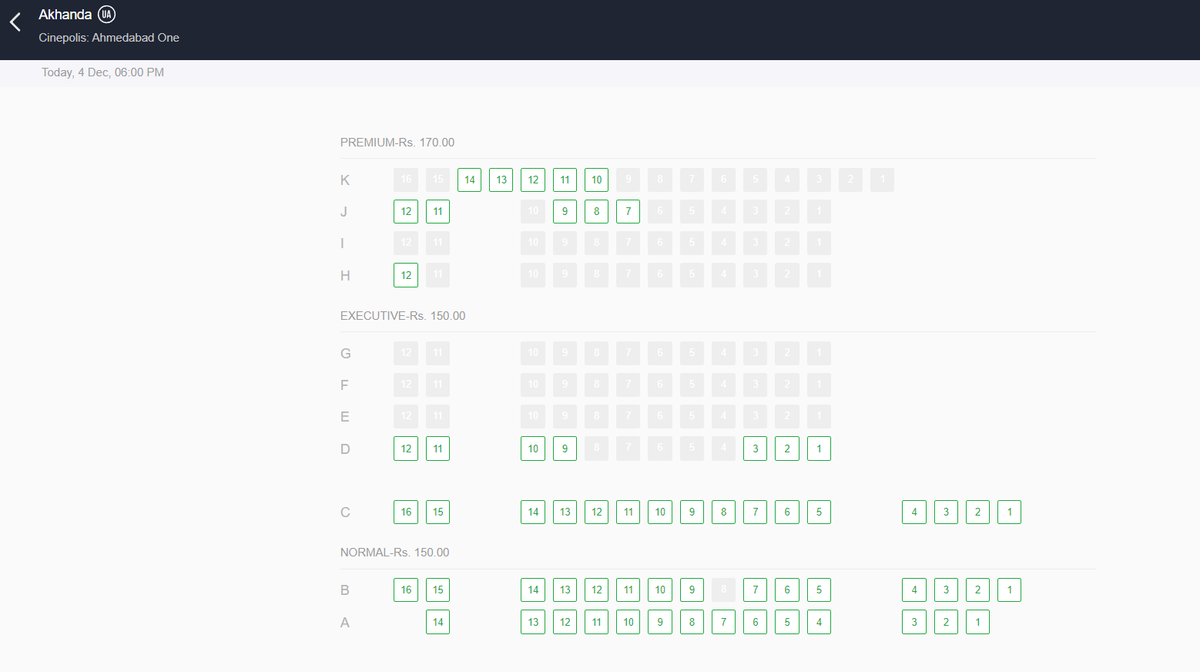The image size is (1200, 672).
Task: Select seat 14 in row K
Action: point(469,180)
